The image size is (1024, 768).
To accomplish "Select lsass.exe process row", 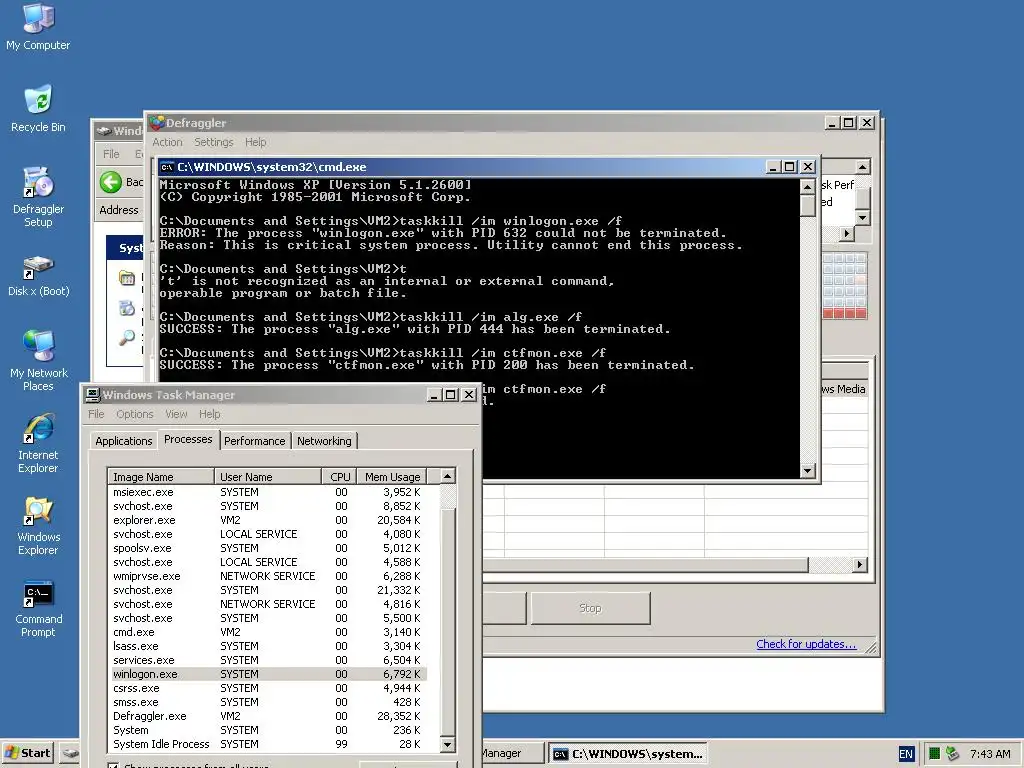I will tap(268, 647).
